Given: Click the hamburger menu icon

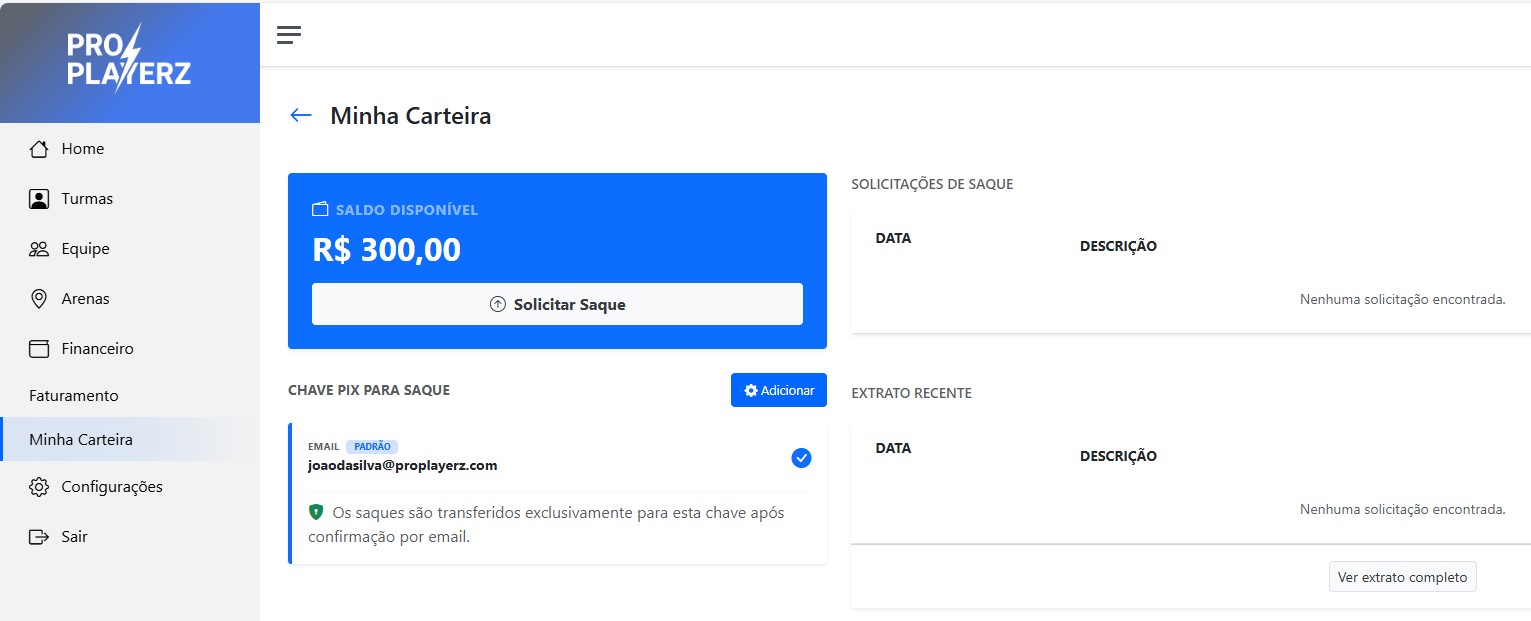Looking at the screenshot, I should [x=289, y=35].
